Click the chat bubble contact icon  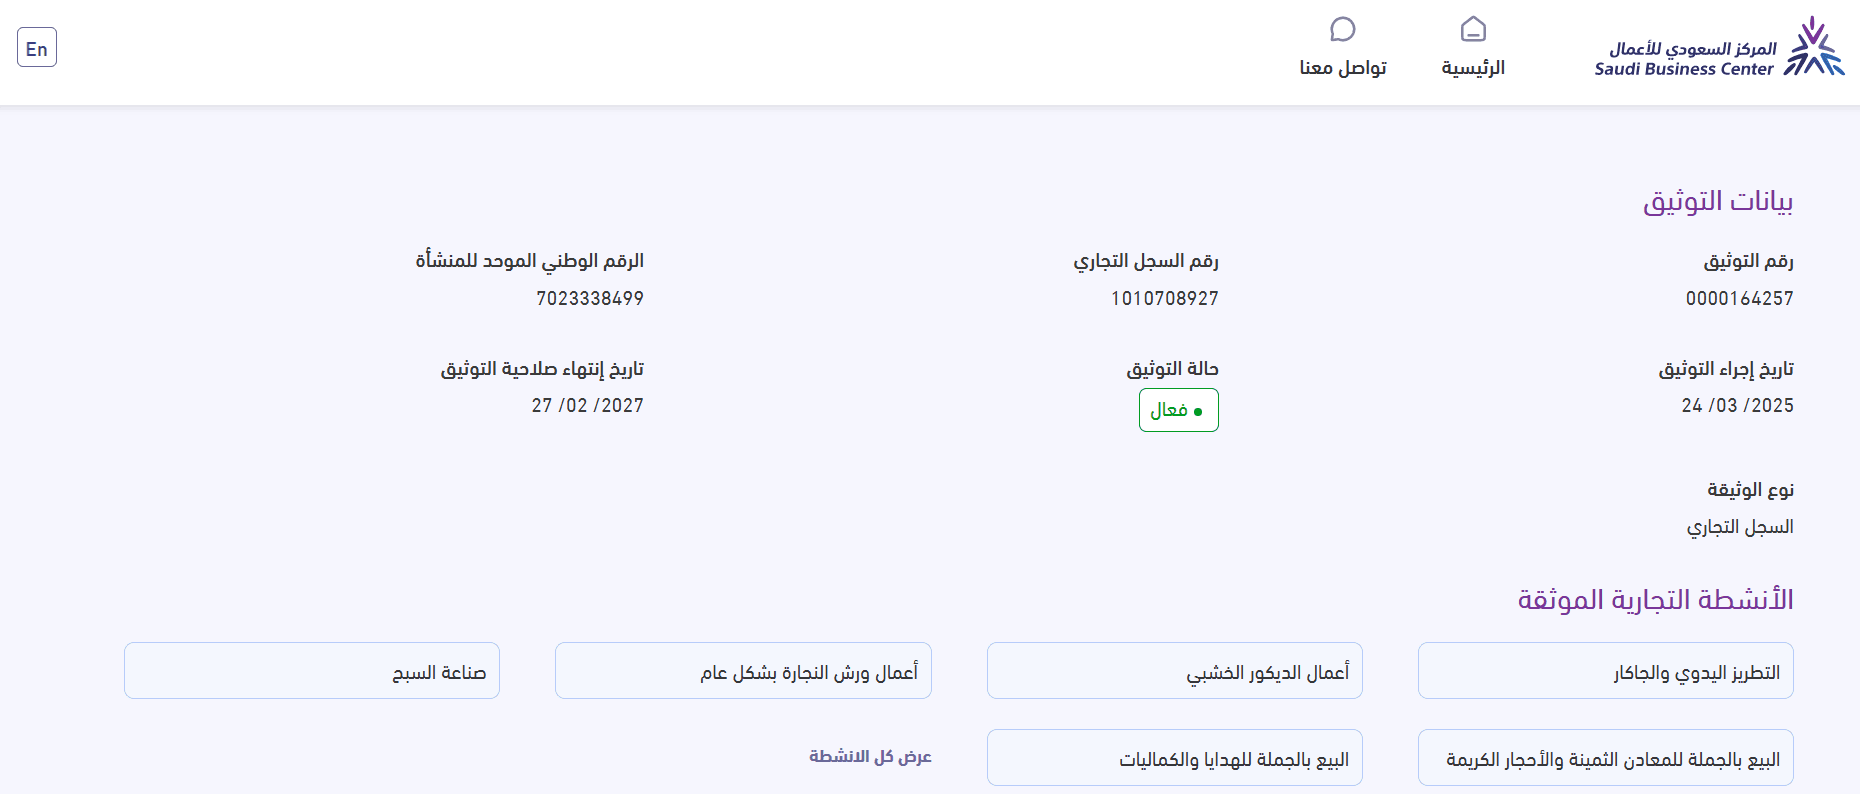point(1342,29)
